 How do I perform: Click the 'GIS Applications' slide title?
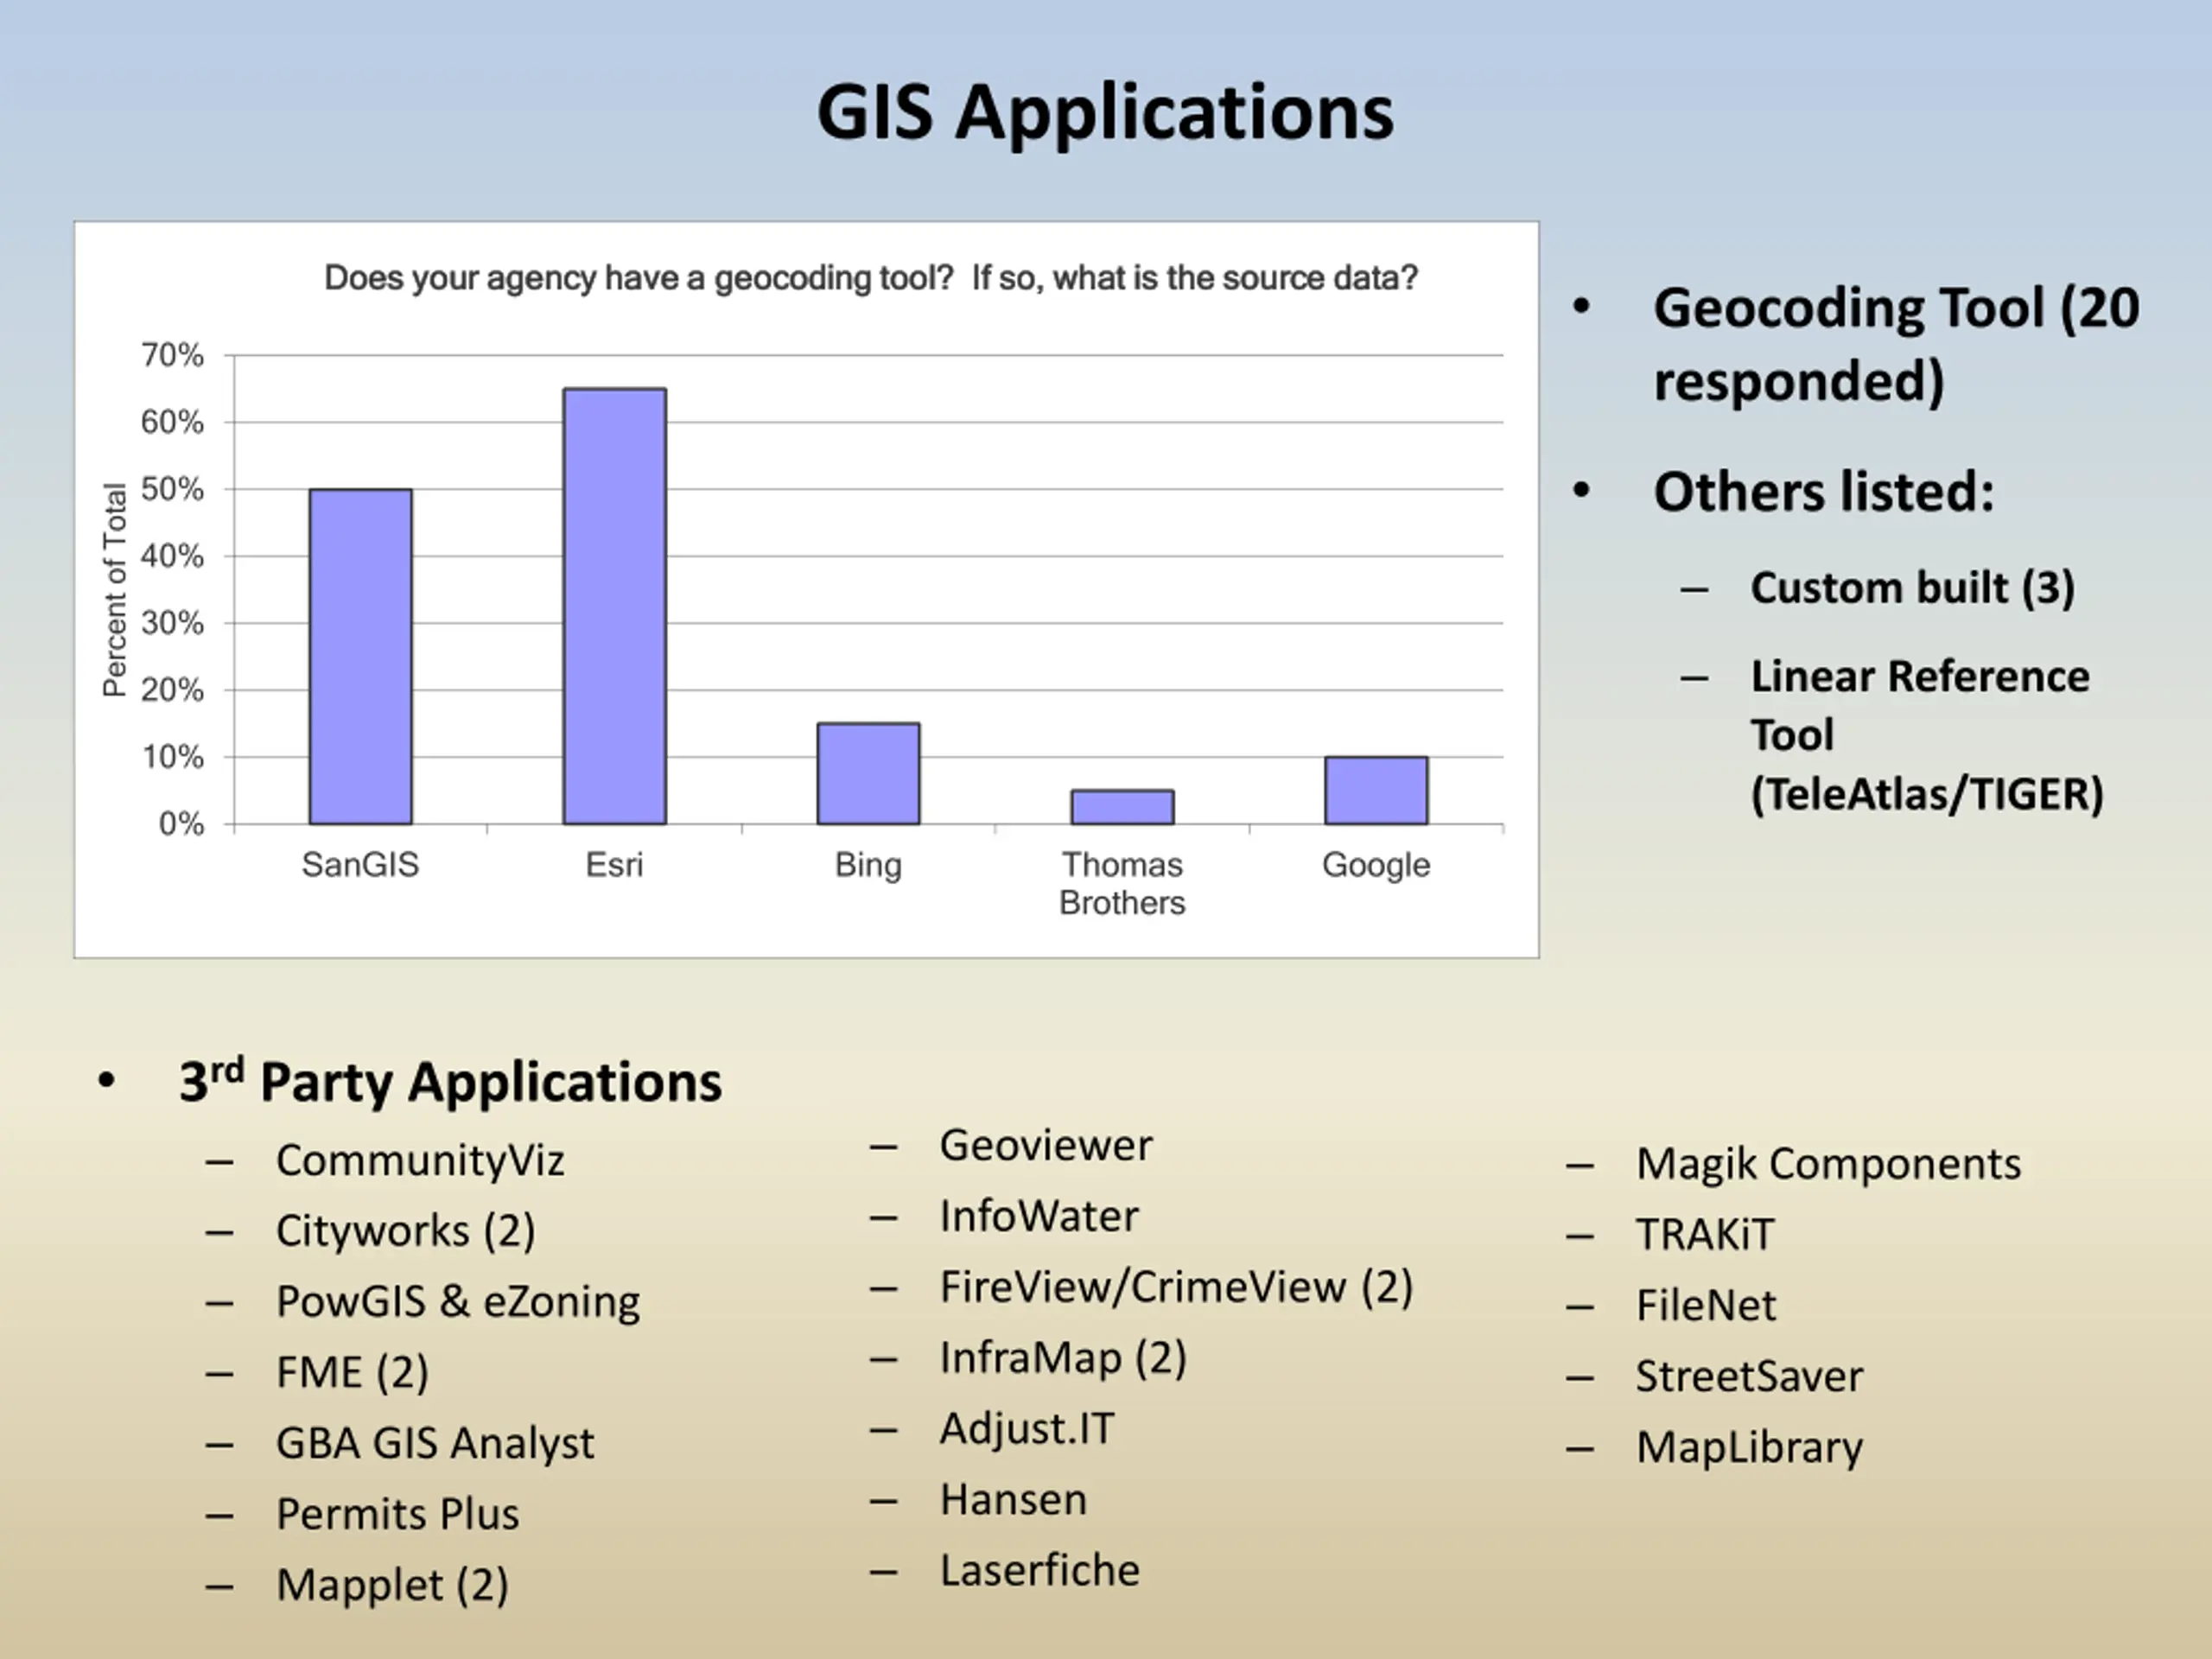pos(1105,114)
